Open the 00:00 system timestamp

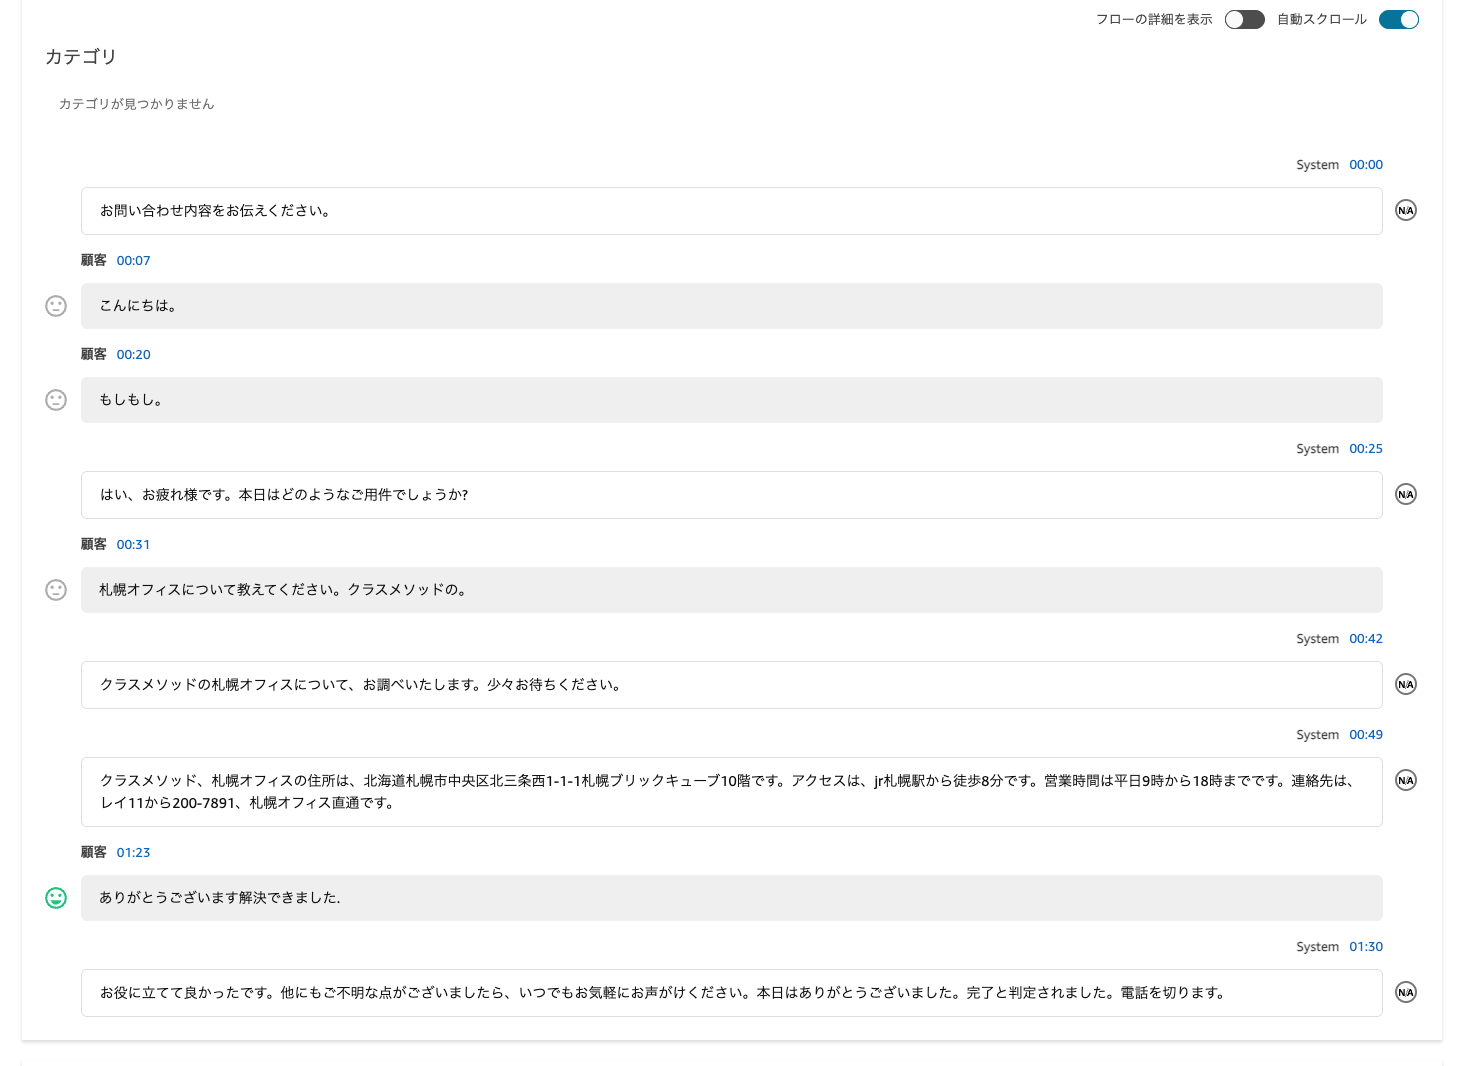pyautogui.click(x=1365, y=164)
